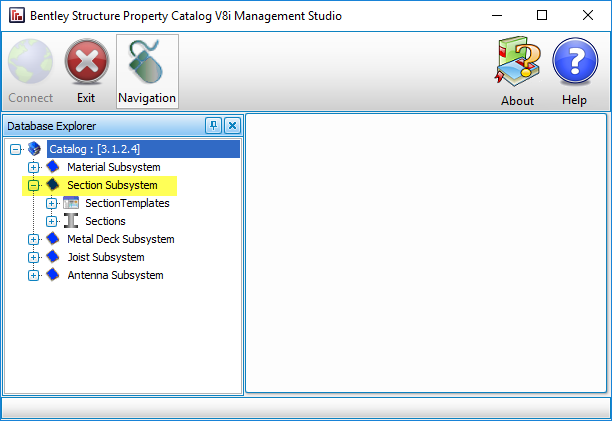Click the Connect globe icon
The image size is (612, 421).
30,61
